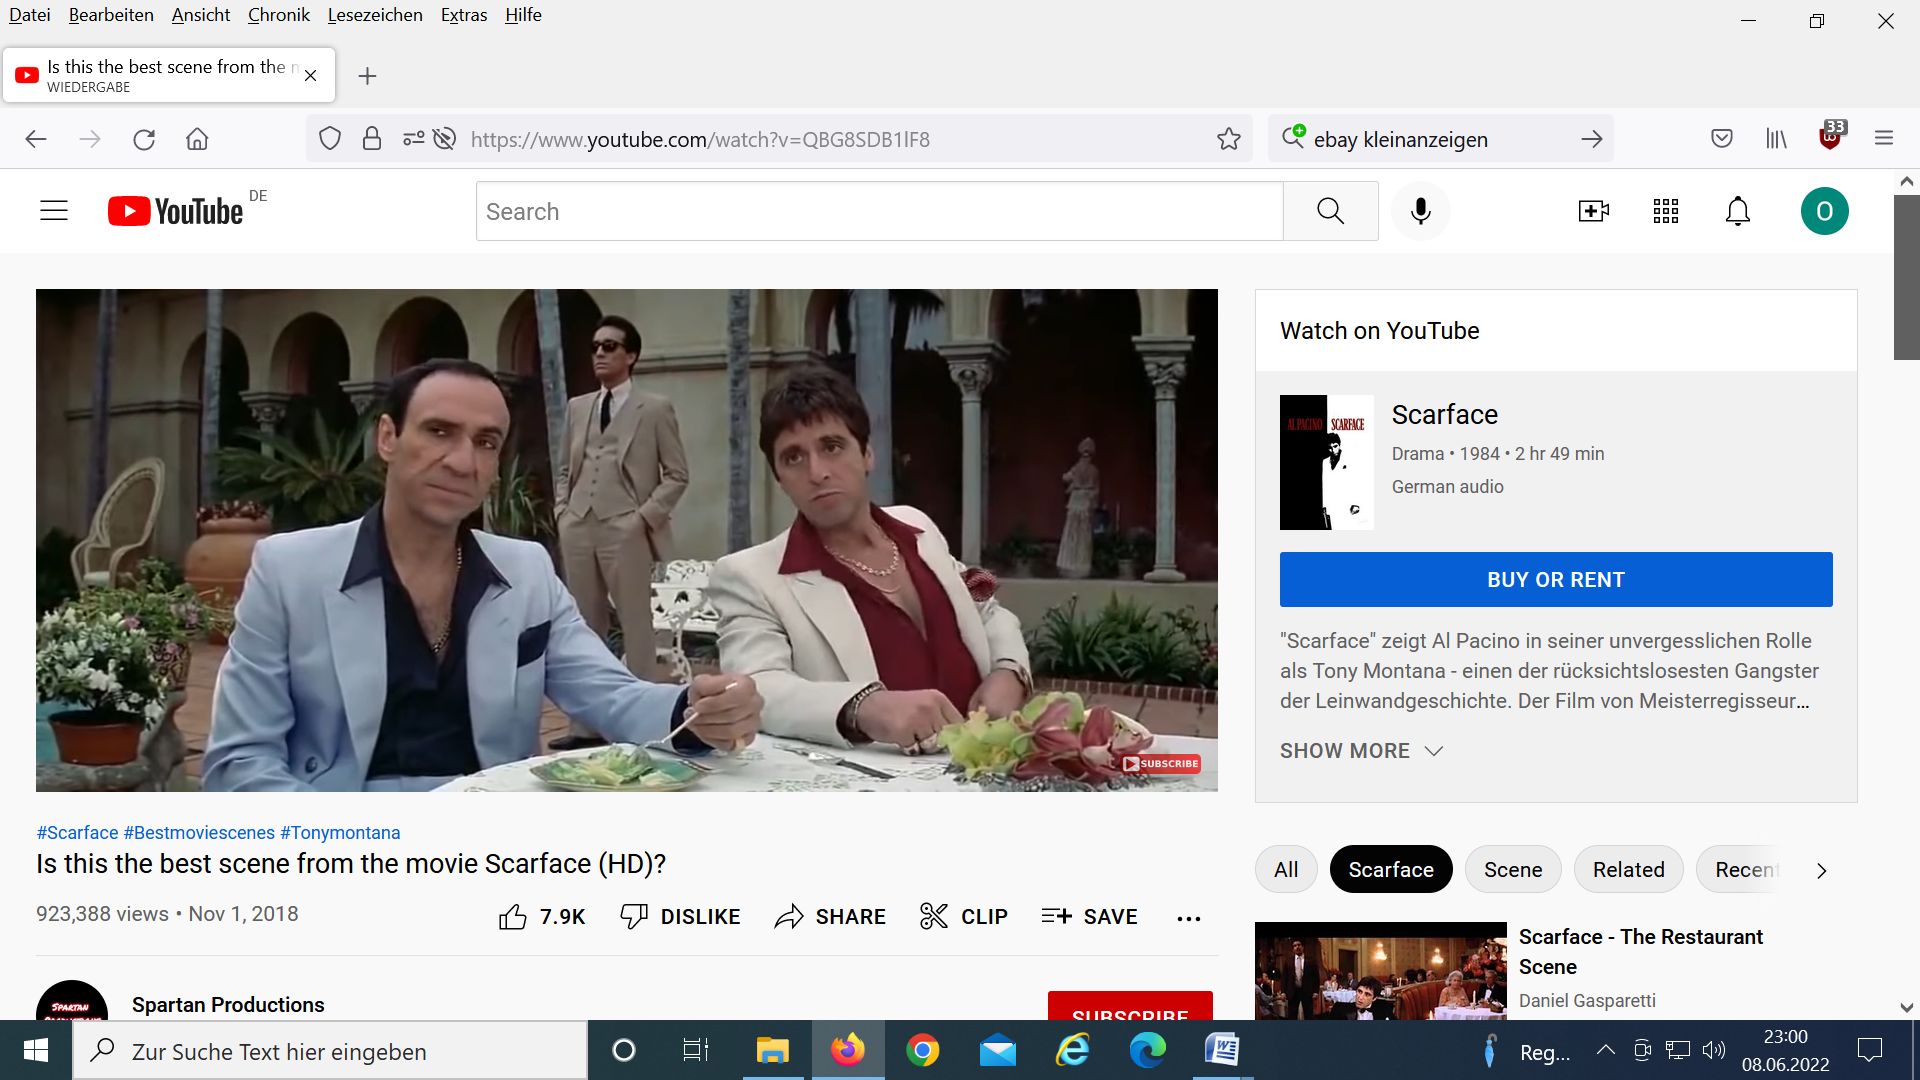Open the tracking protection shield
The width and height of the screenshot is (1920, 1080).
click(330, 139)
